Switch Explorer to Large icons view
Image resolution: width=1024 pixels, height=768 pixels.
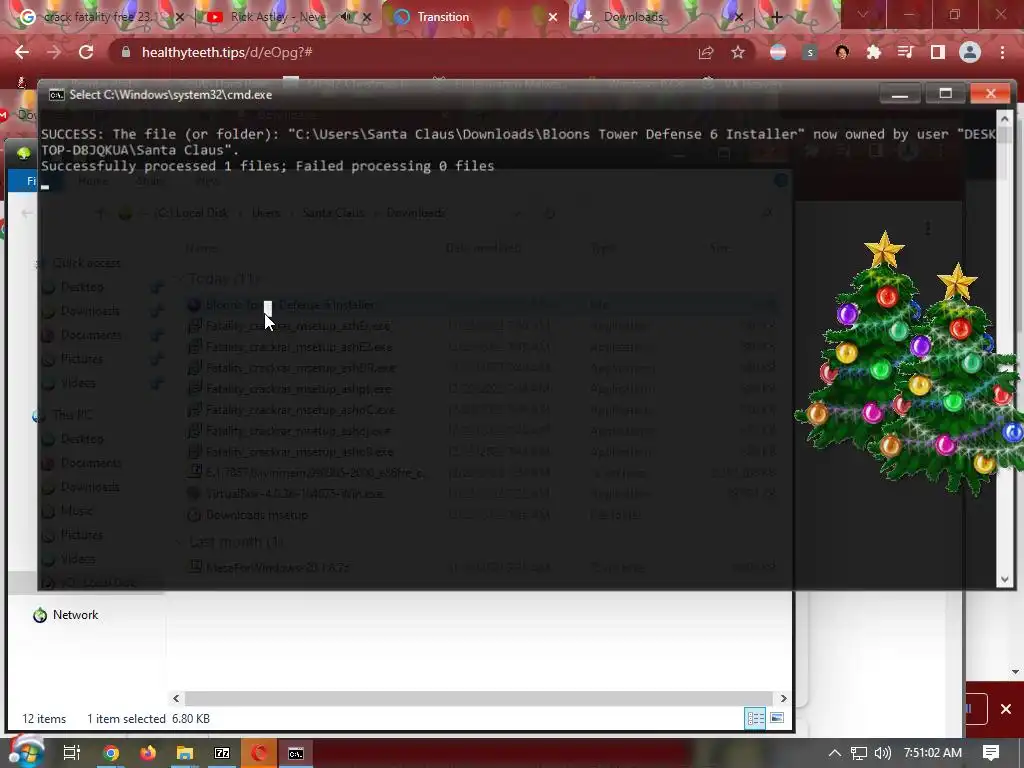tap(776, 718)
